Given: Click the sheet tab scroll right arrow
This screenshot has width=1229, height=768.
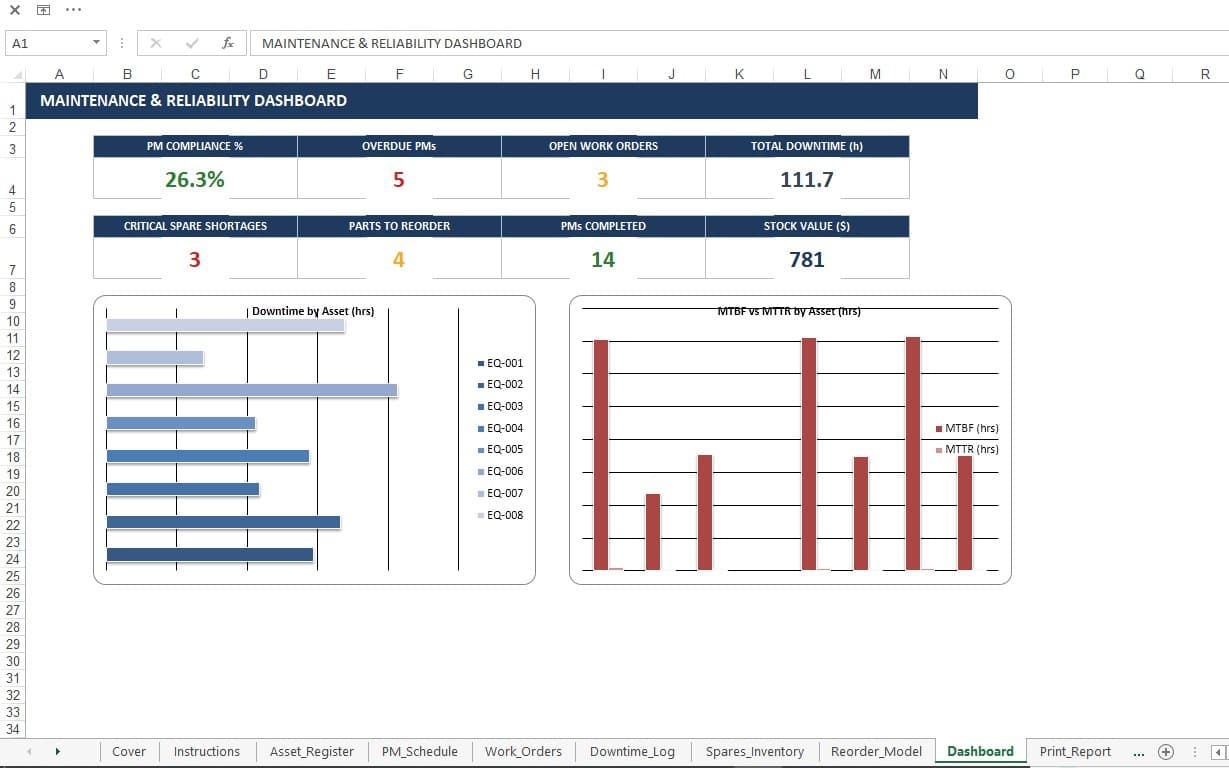Looking at the screenshot, I should coord(58,752).
